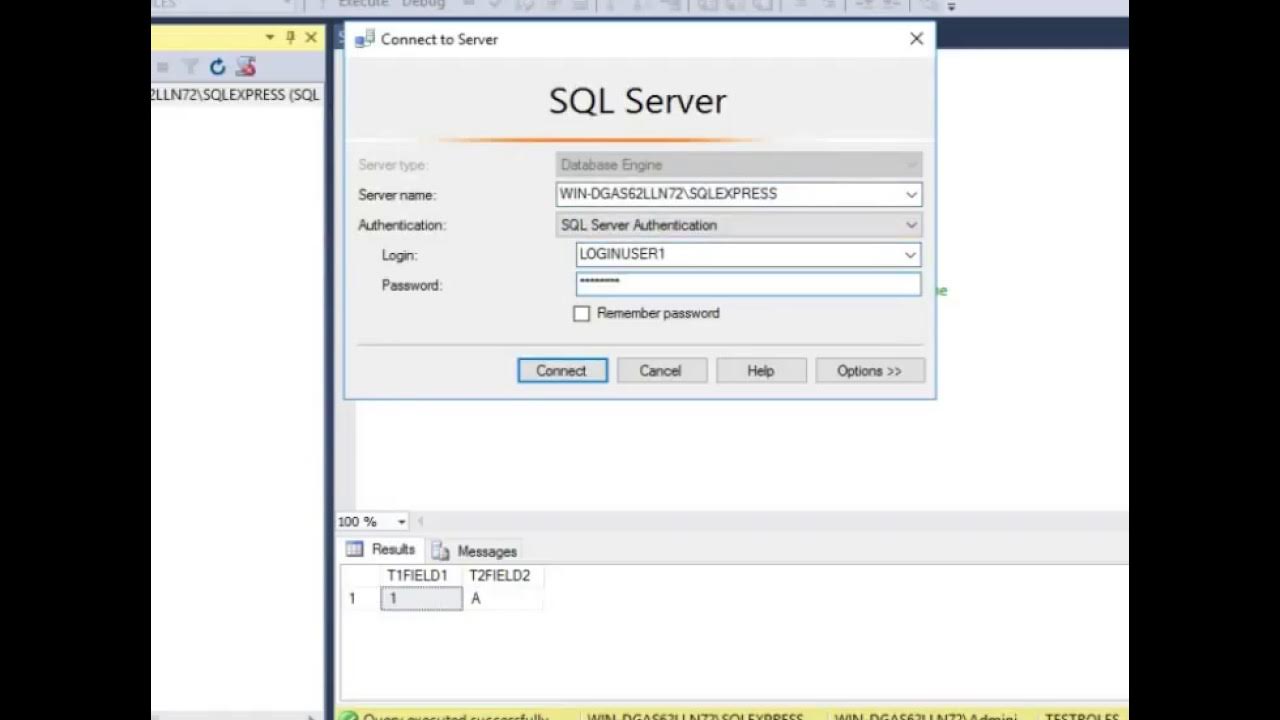The image size is (1280, 720).
Task: Click Debug in the top toolbar
Action: coord(423,4)
